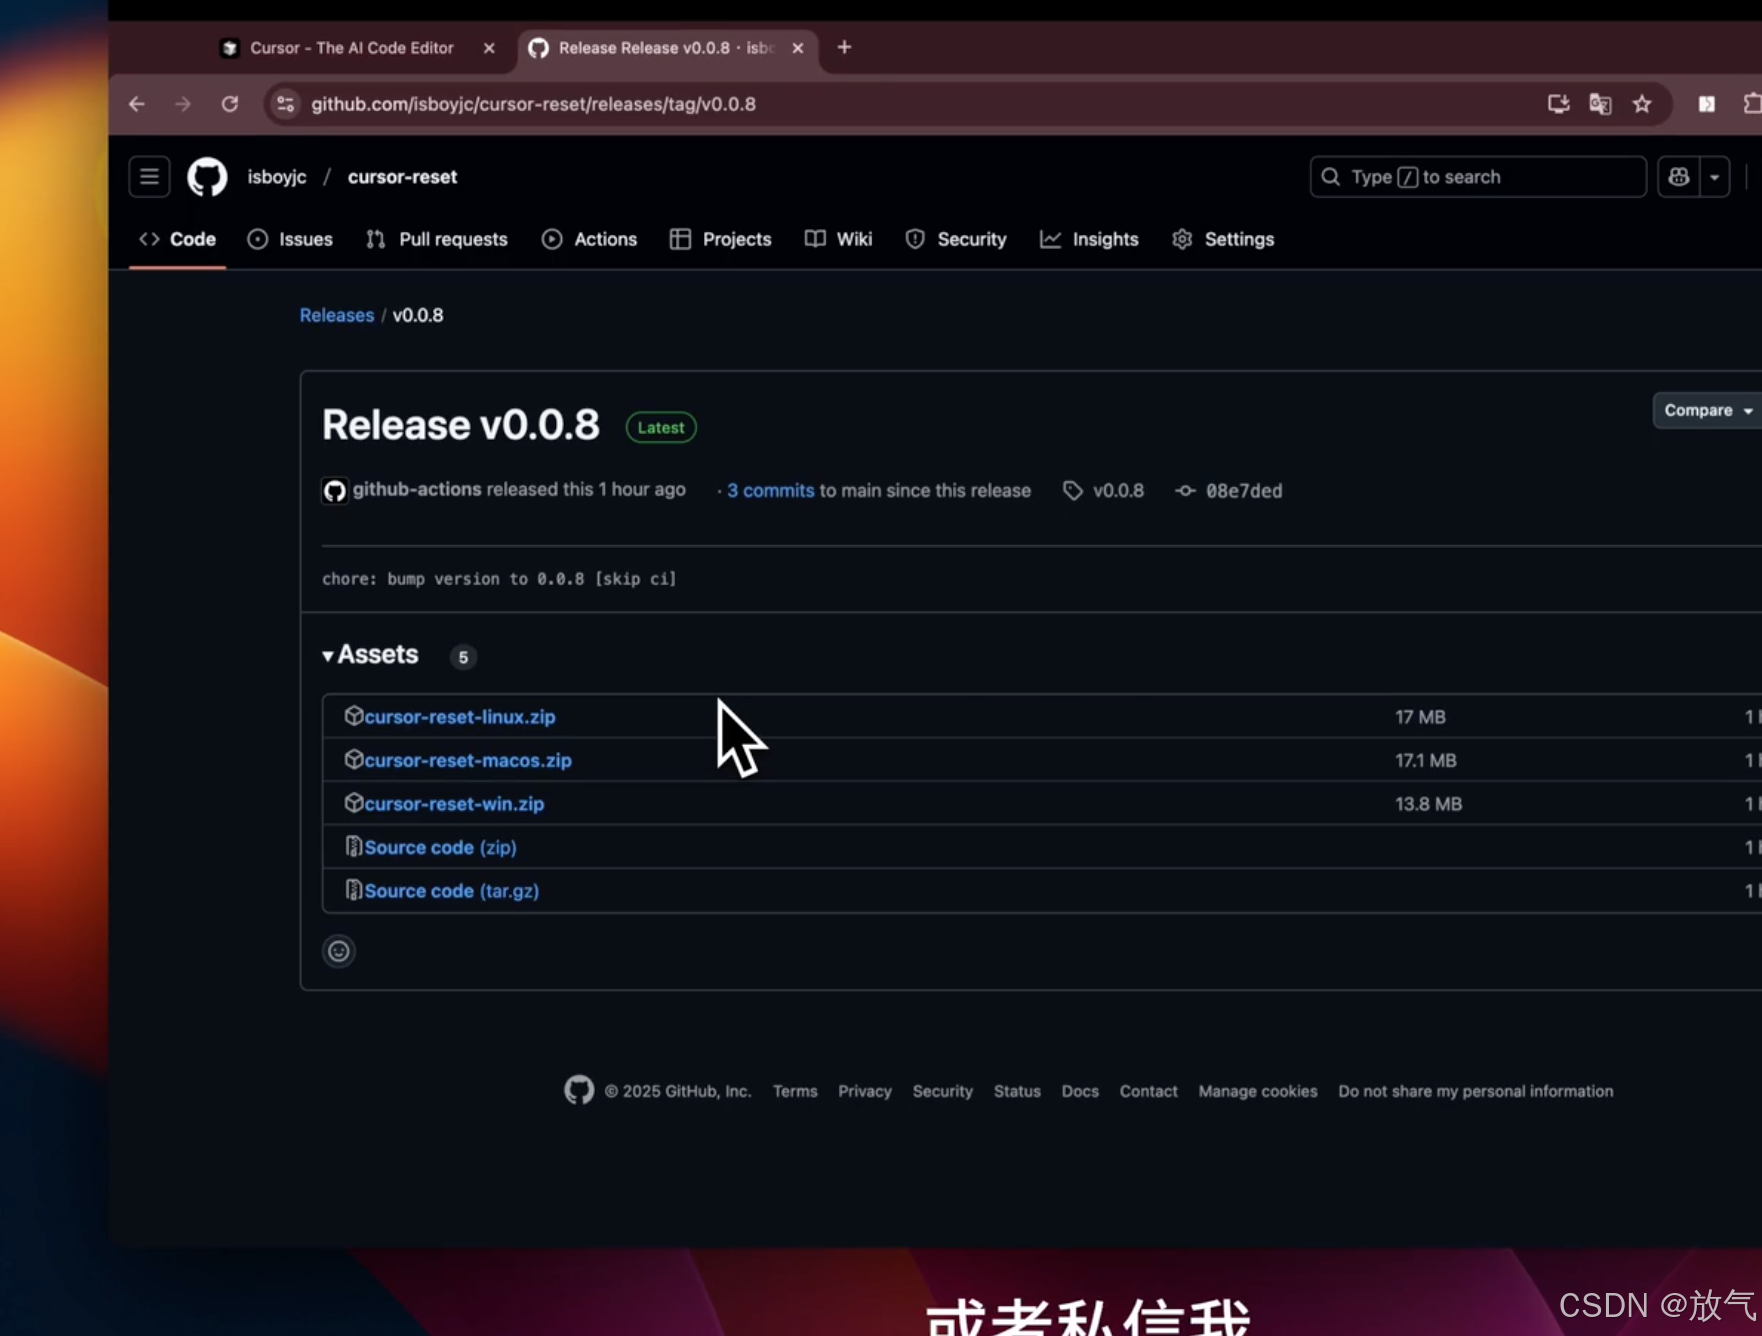Click the install app icon in address bar

(x=1558, y=104)
